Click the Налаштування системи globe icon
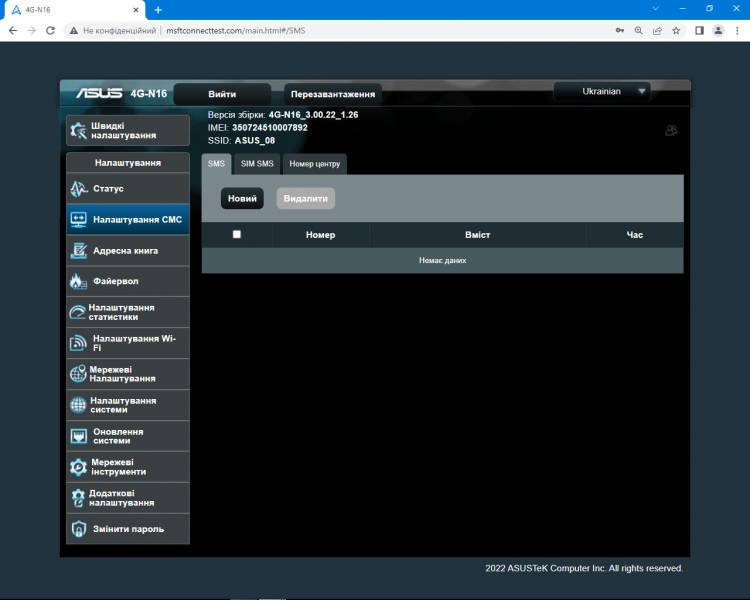This screenshot has height=600, width=750. click(x=78, y=405)
